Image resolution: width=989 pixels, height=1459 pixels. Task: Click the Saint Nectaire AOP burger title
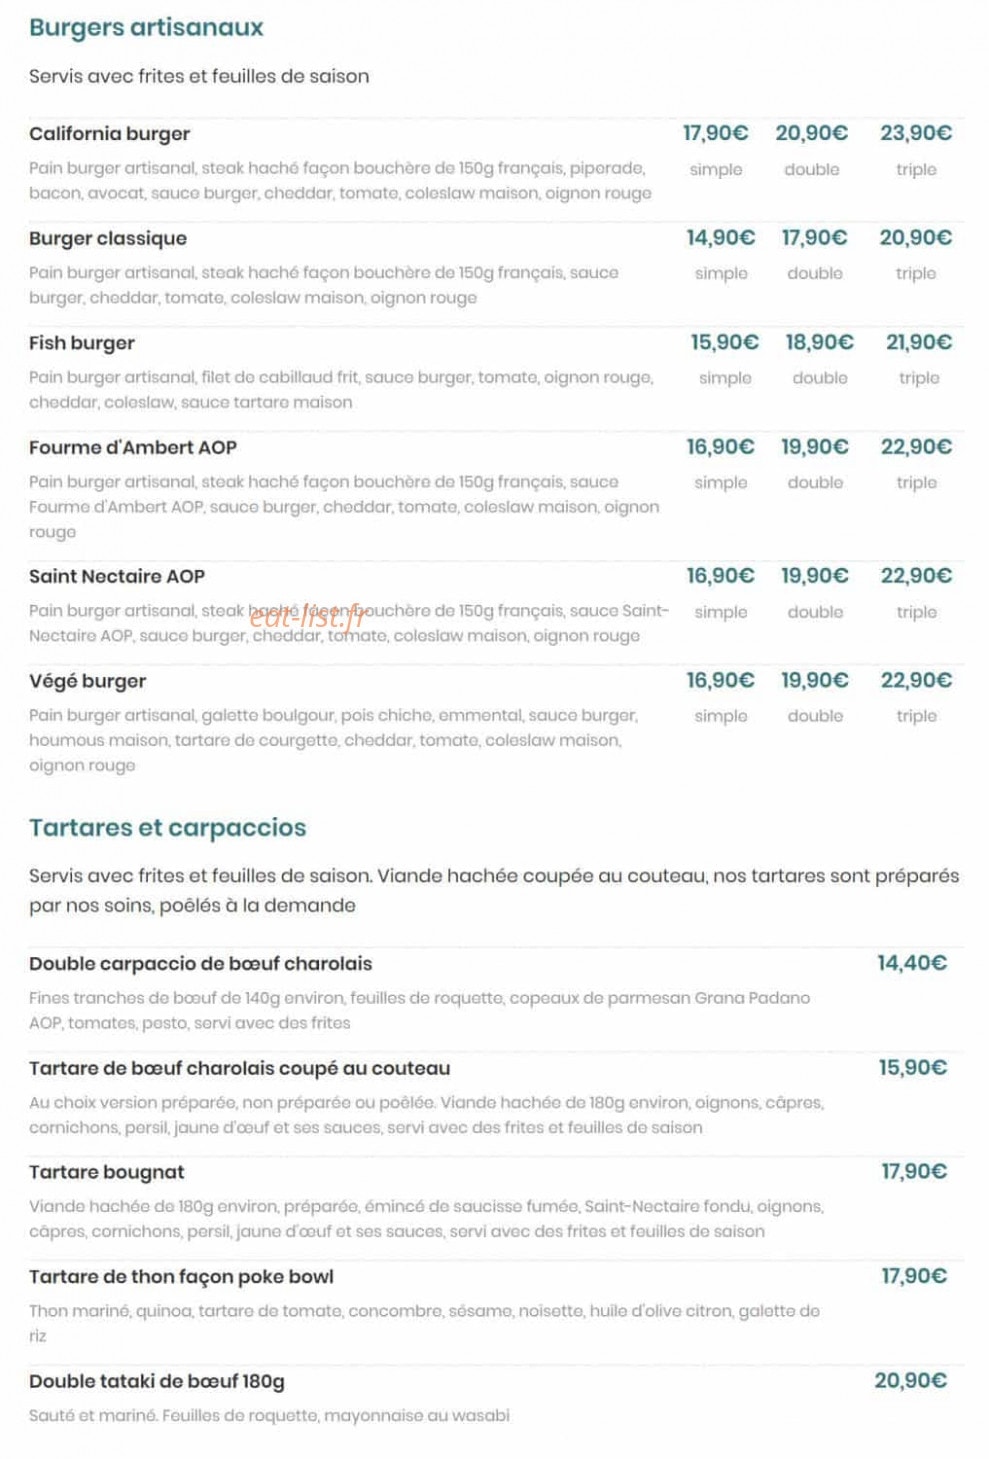(117, 576)
